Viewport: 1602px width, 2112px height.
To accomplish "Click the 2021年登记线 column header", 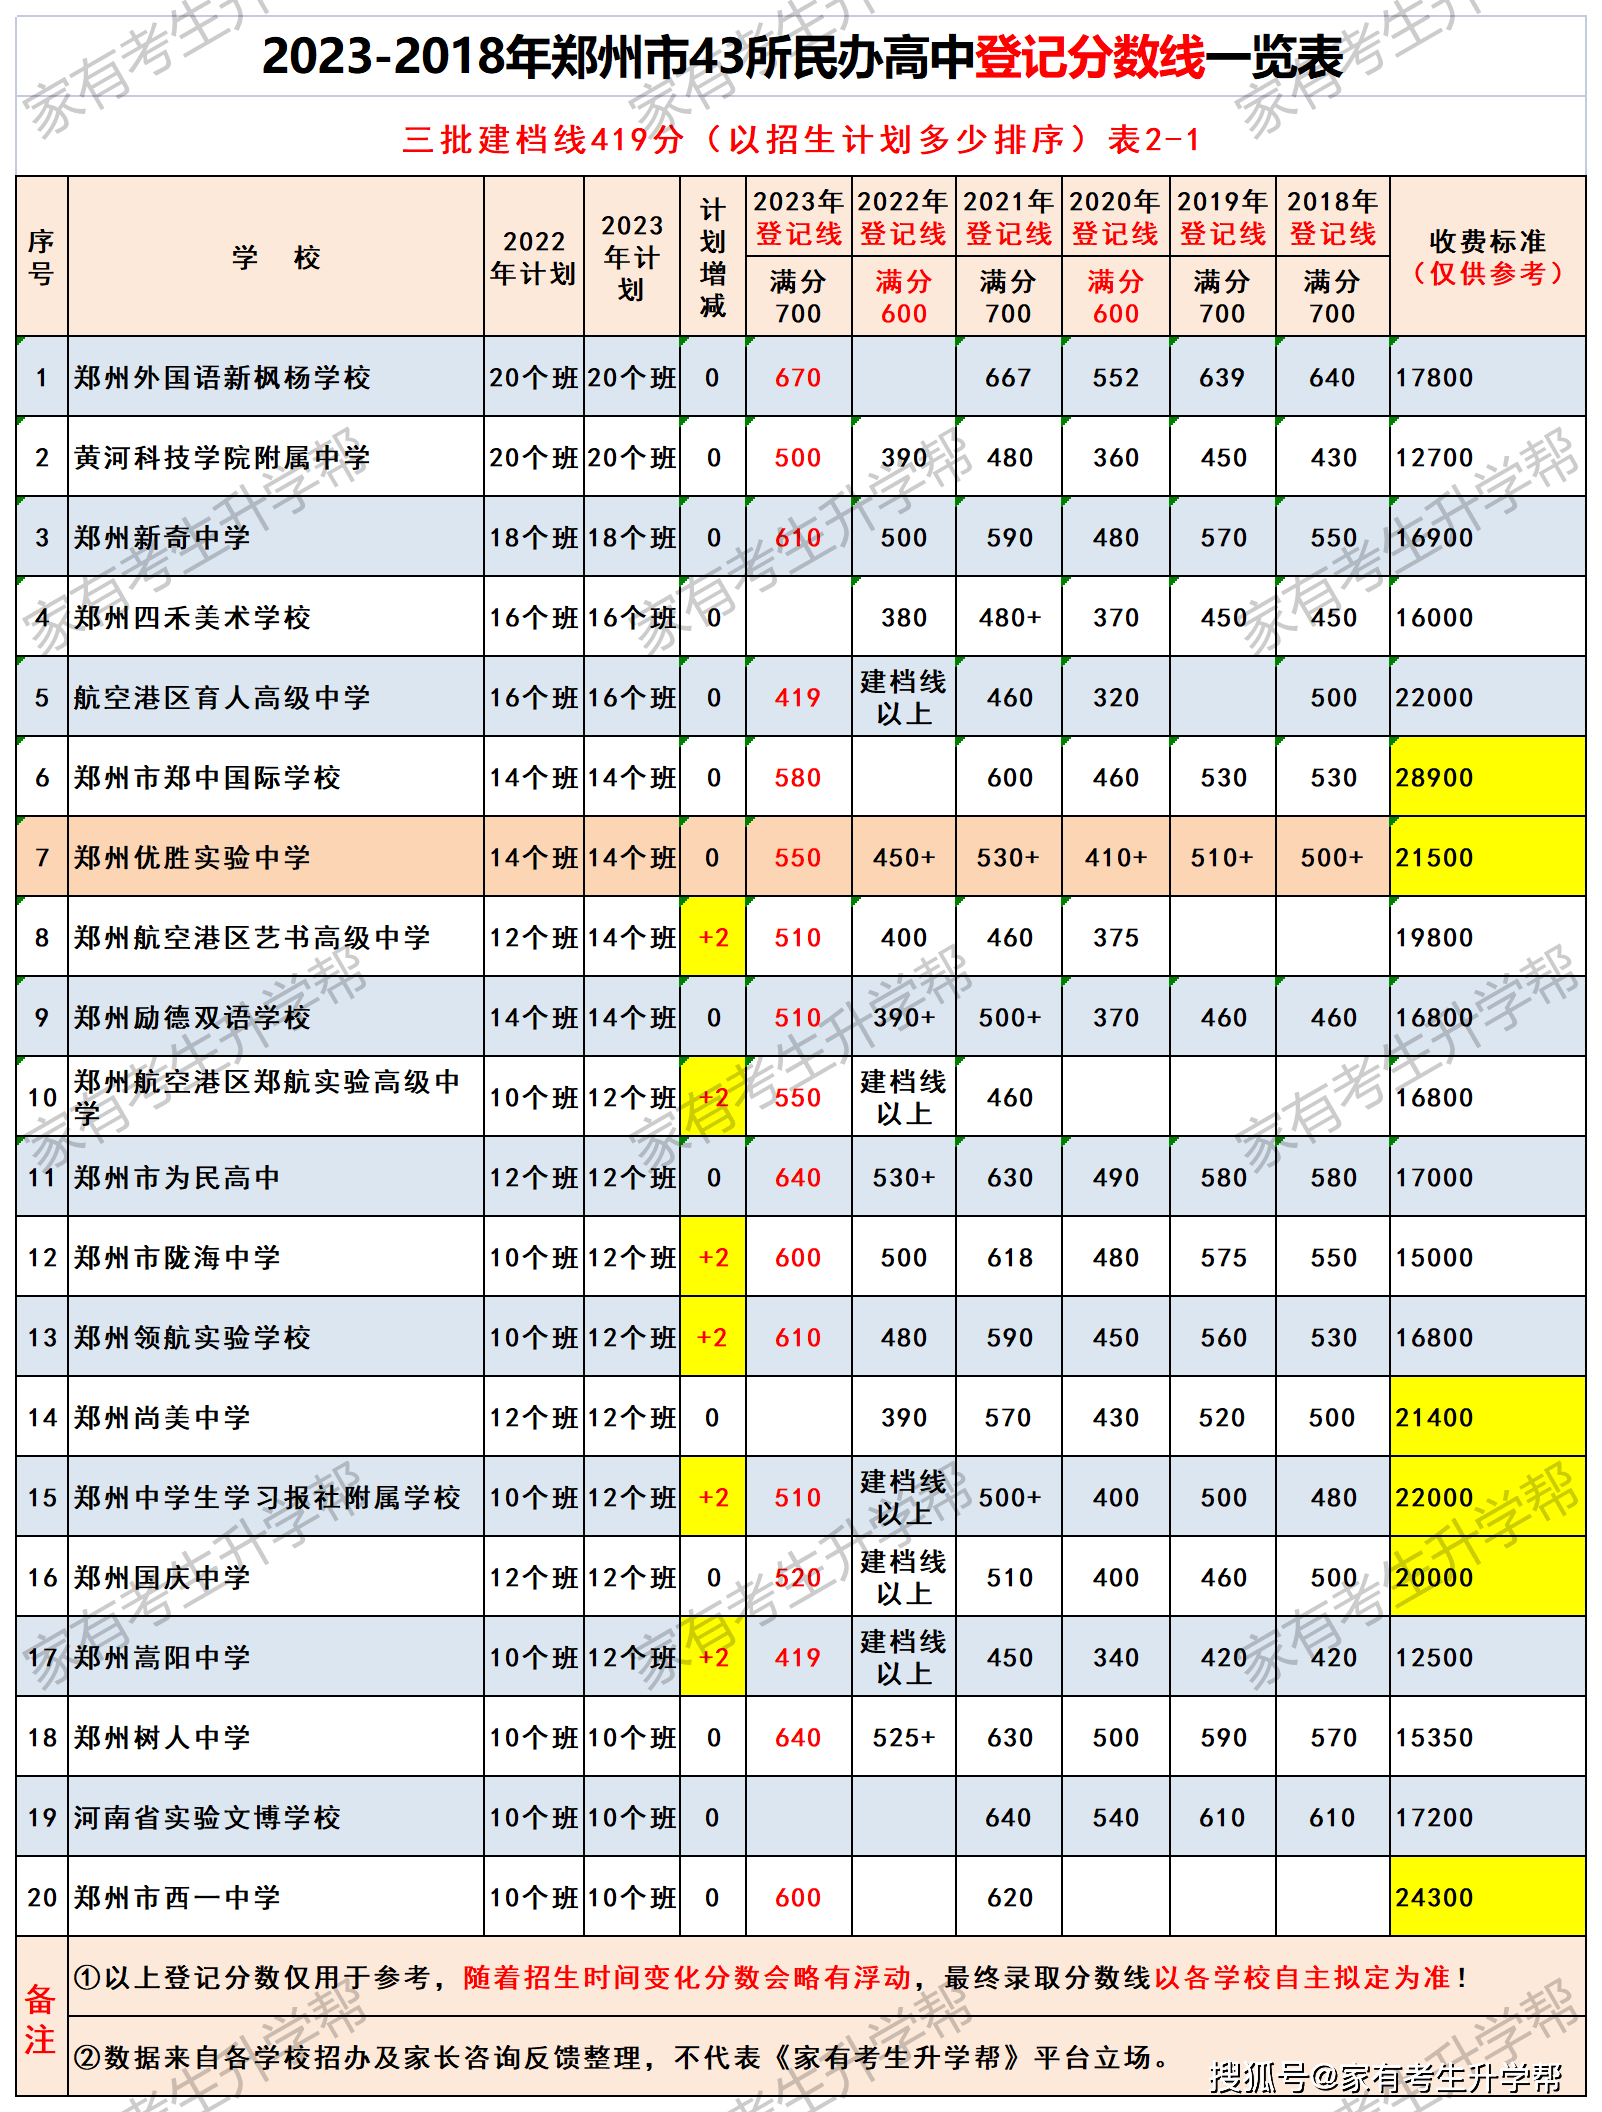I will coord(1008,217).
